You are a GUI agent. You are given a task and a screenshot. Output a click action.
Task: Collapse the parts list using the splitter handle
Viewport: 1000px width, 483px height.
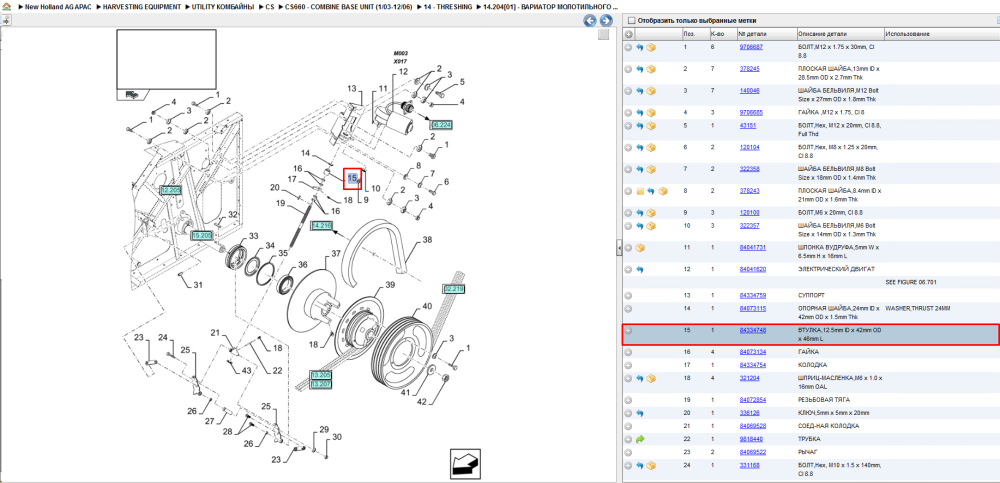(x=619, y=248)
